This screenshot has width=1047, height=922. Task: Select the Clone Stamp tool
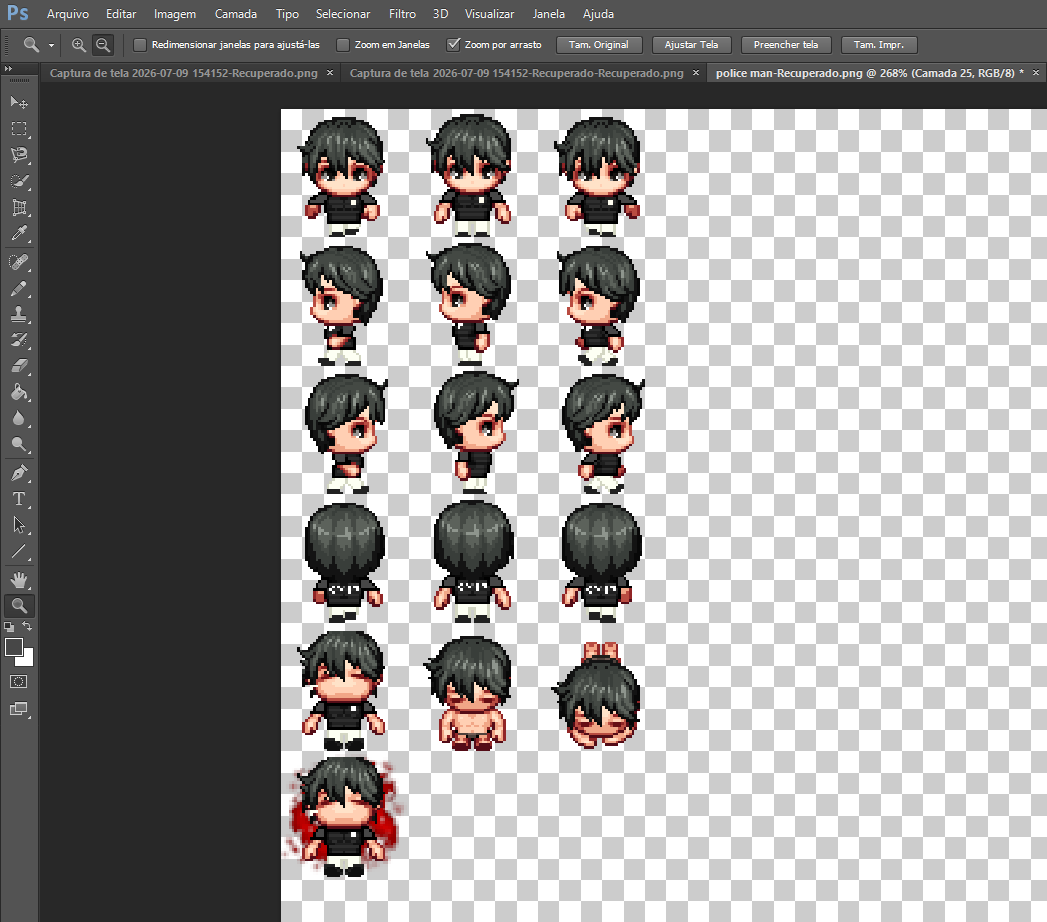(x=19, y=314)
